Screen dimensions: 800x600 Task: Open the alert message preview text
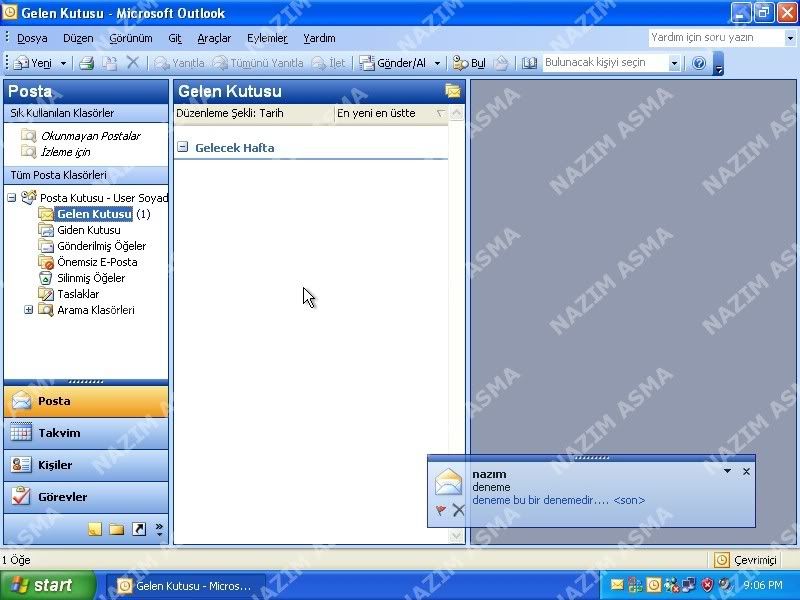(559, 501)
